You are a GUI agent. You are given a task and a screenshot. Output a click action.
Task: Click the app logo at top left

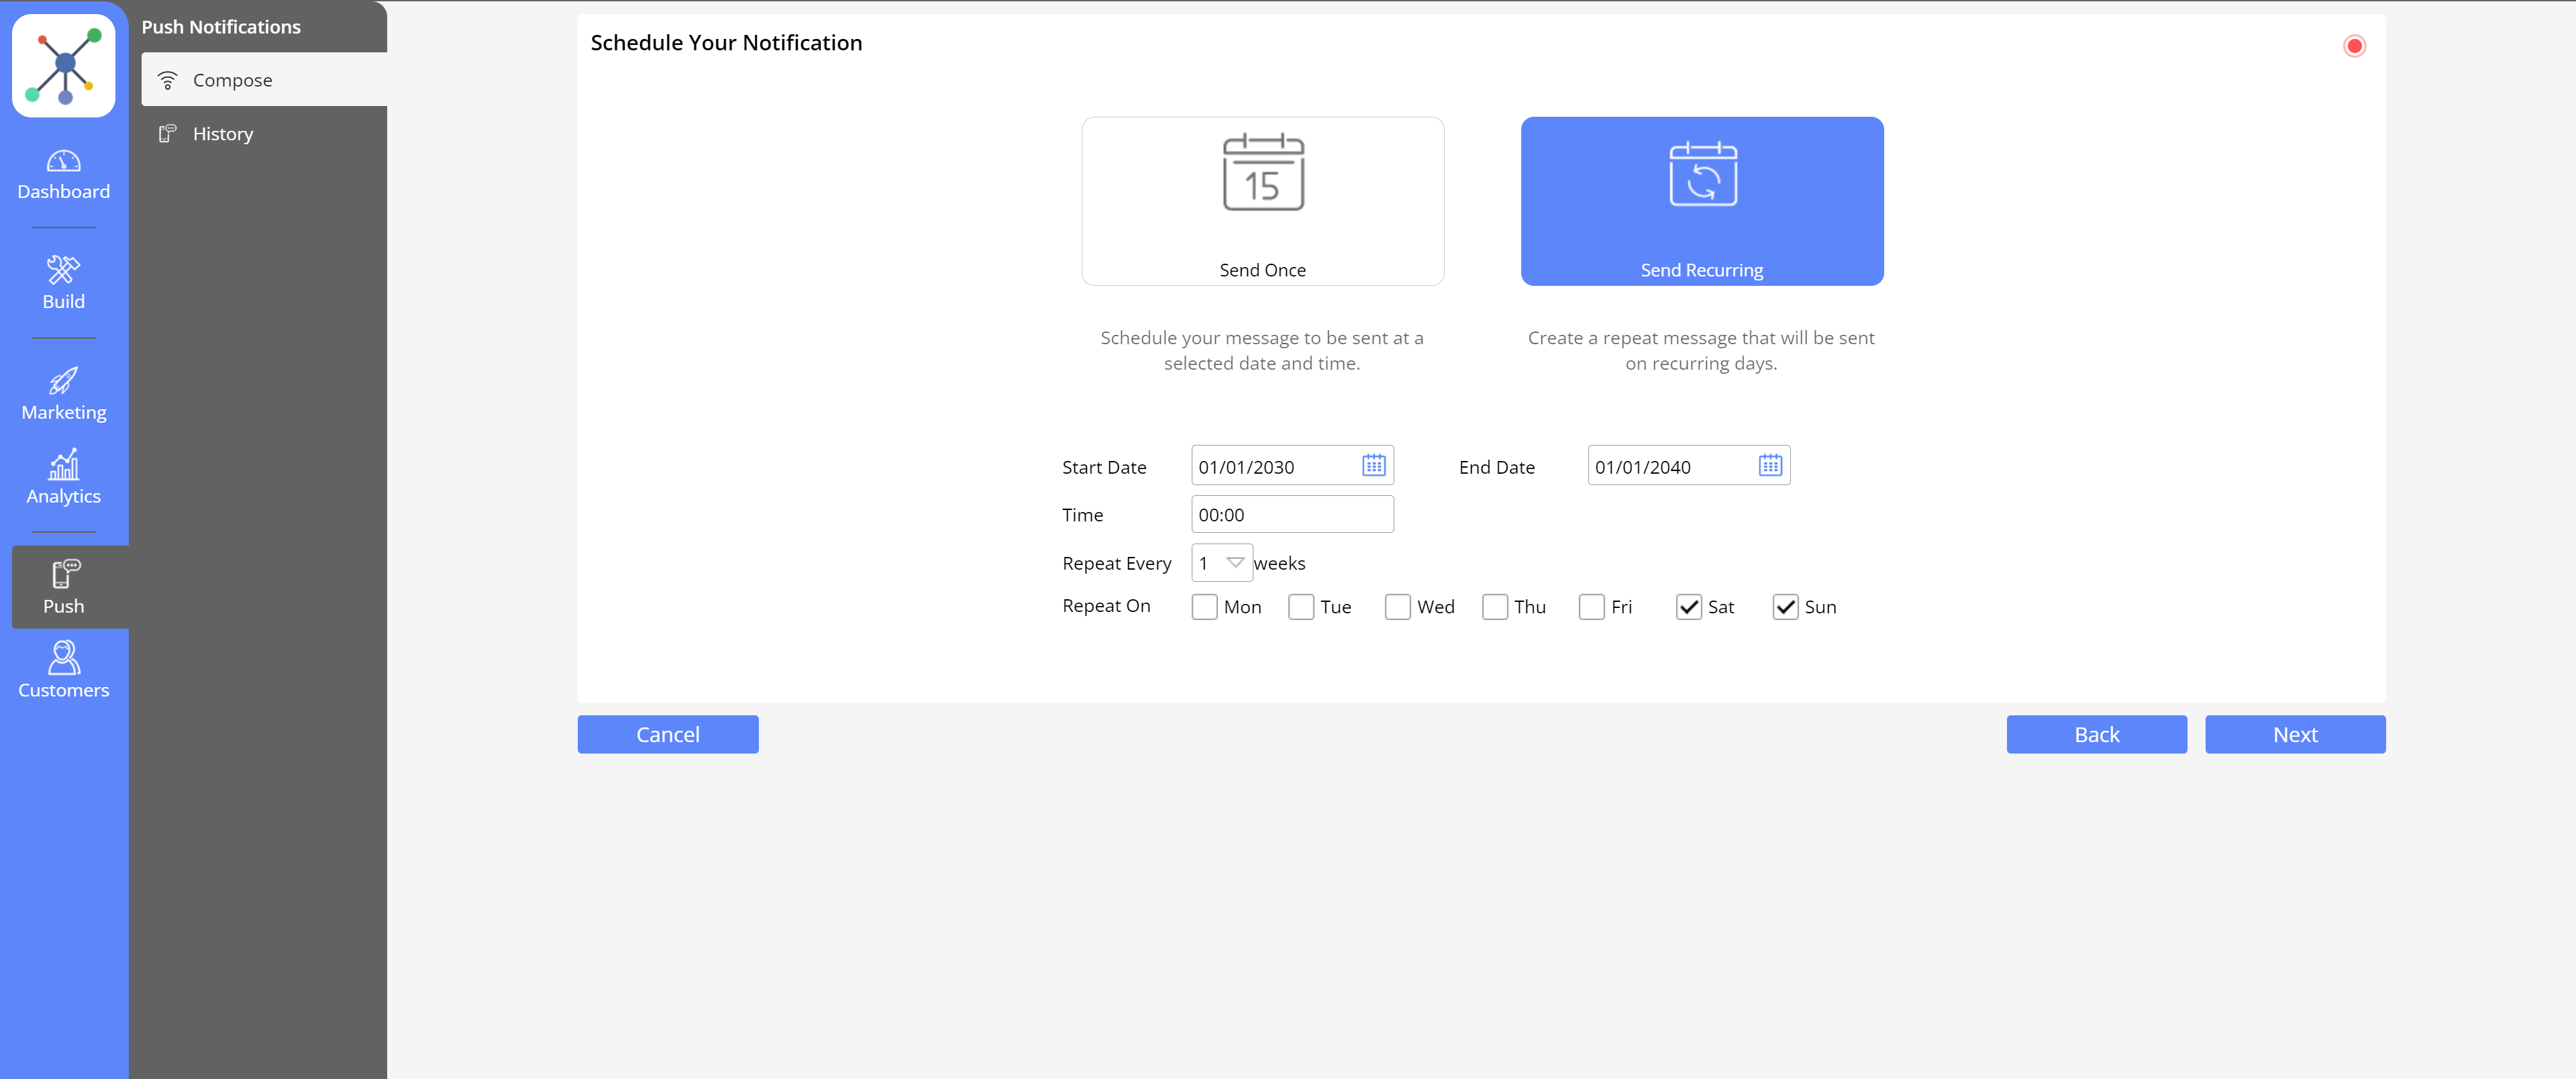point(64,66)
